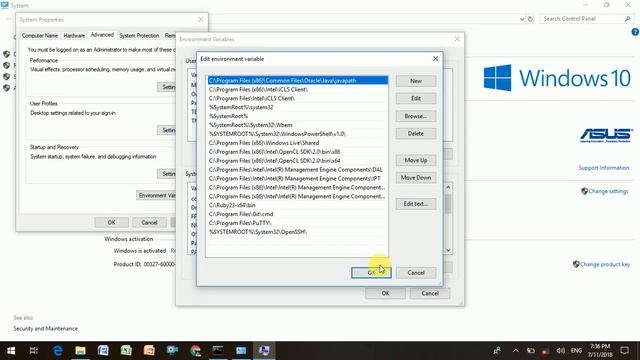The height and width of the screenshot is (360, 640).
Task: Click the Change settings link
Action: click(608, 191)
